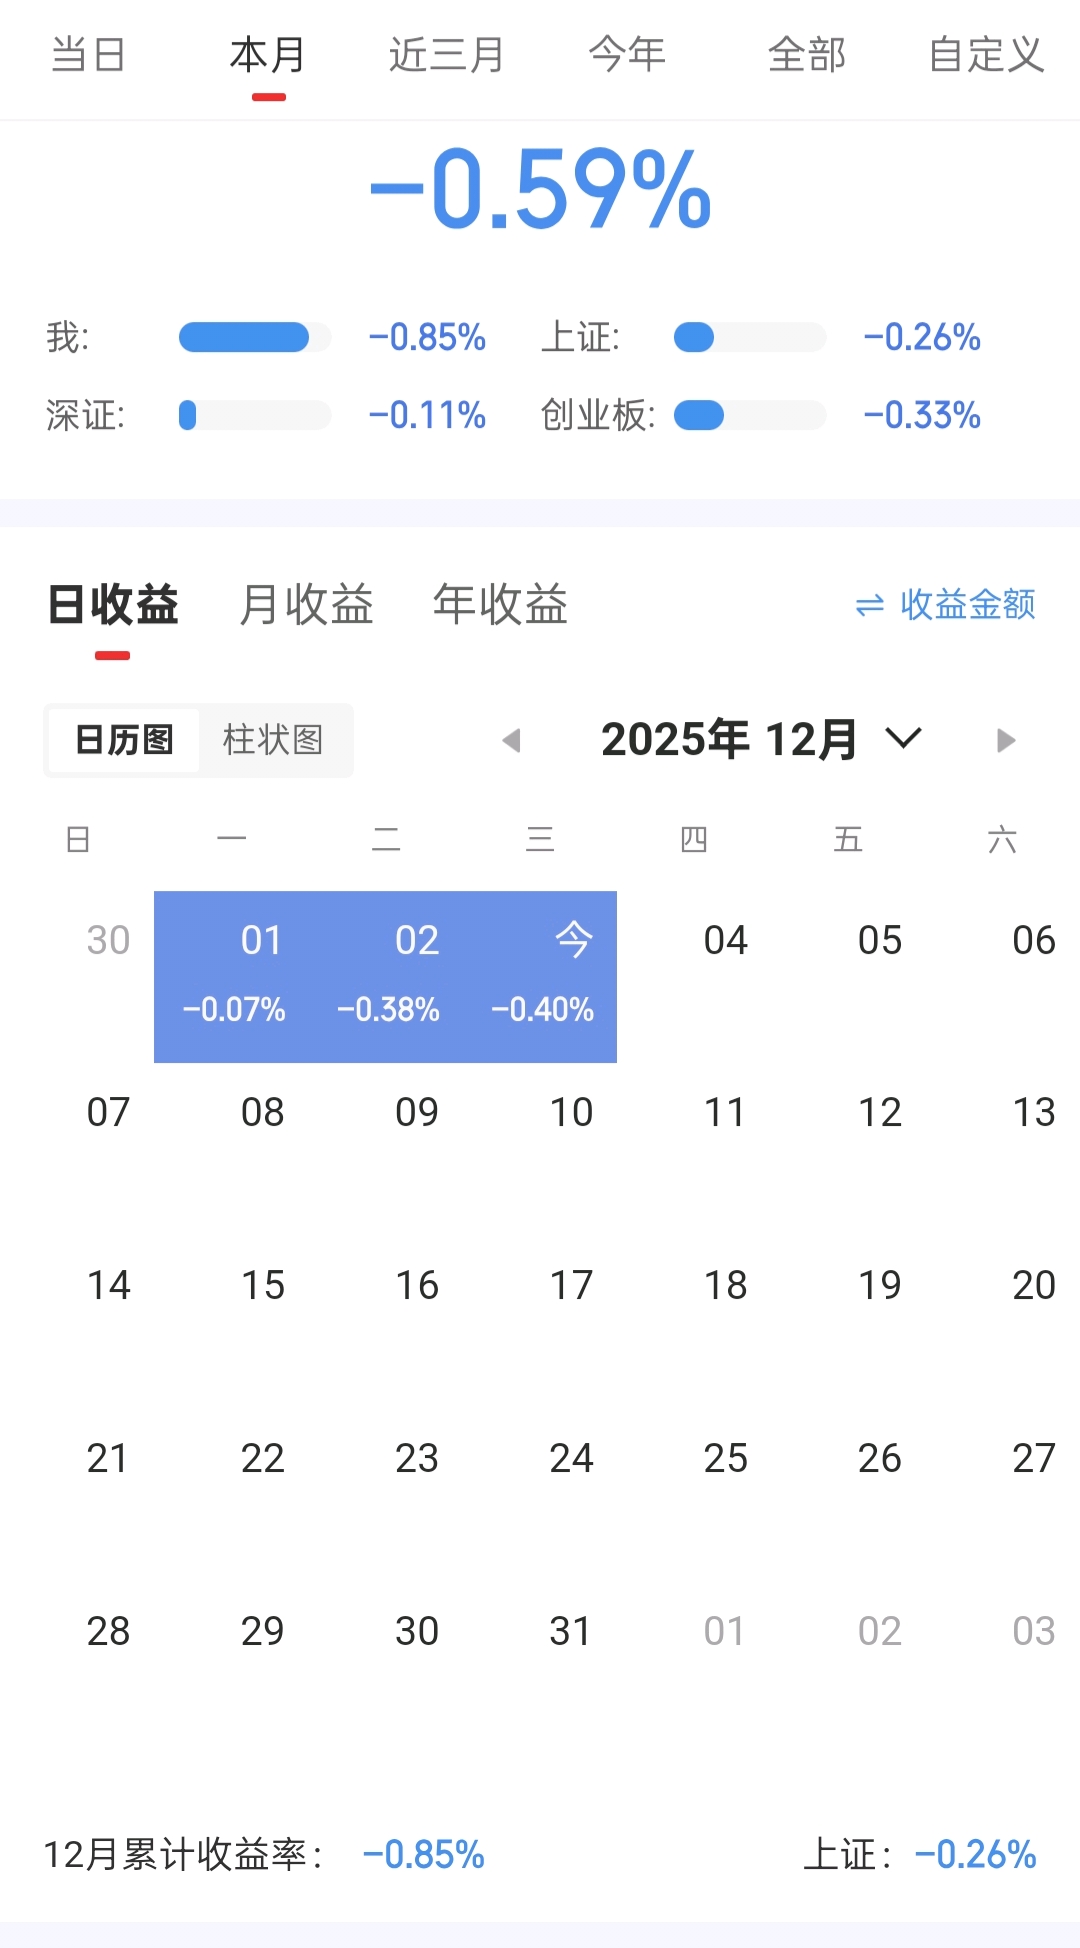Switch to 近三月 time range tab

click(x=446, y=55)
